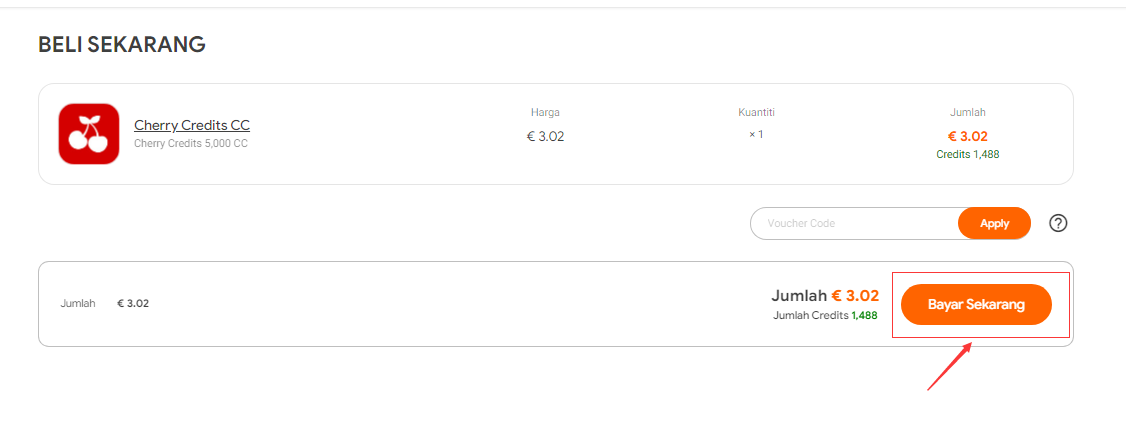1126x425 pixels.
Task: Click the red cherry product icon
Action: pos(88,134)
